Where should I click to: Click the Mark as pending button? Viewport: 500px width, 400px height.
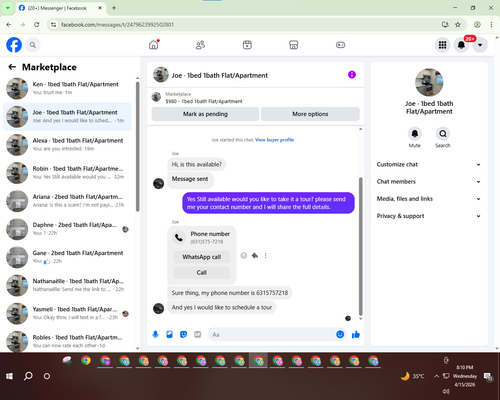click(x=205, y=114)
